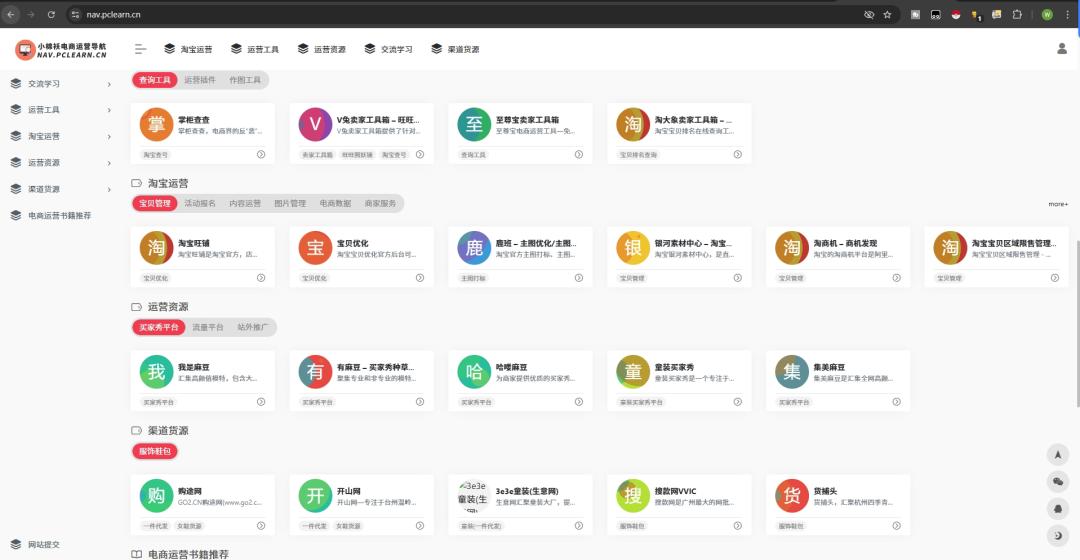Open 交流学习 in top navigation
1080x560 pixels.
point(388,49)
